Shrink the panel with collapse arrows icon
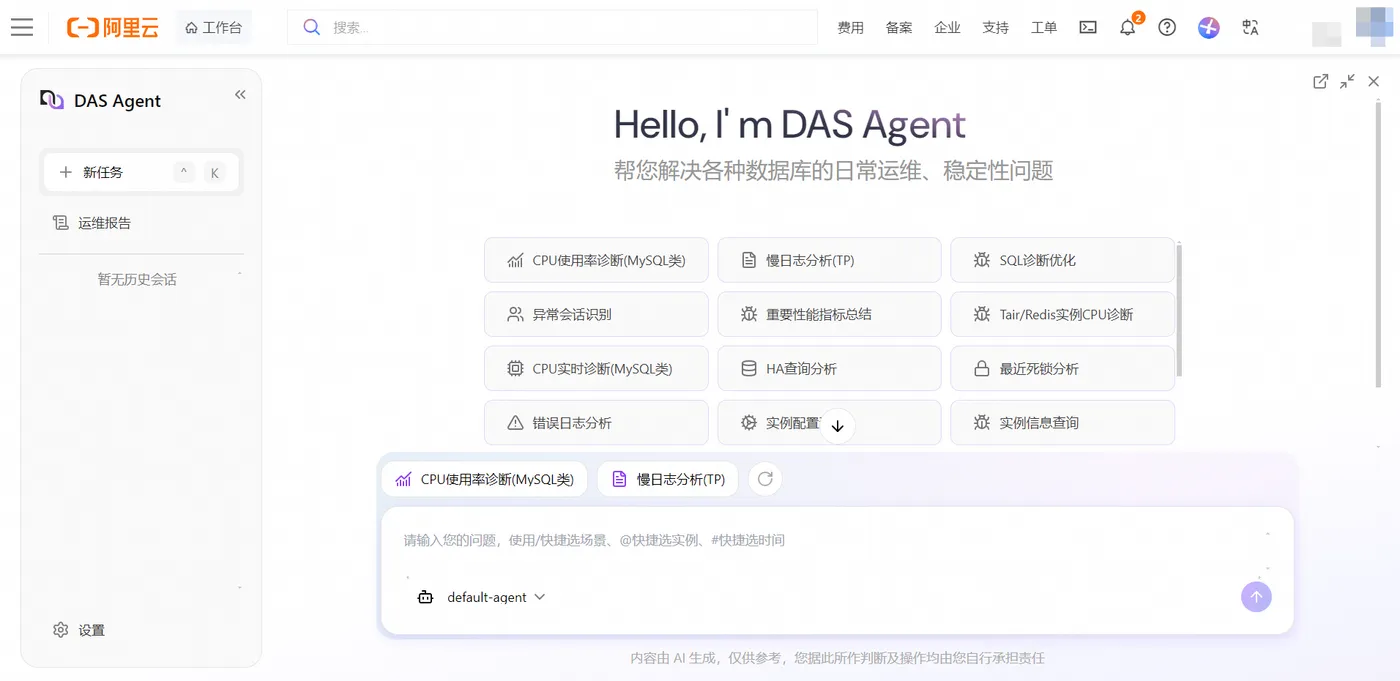The height and width of the screenshot is (681, 1400). [x=1347, y=82]
